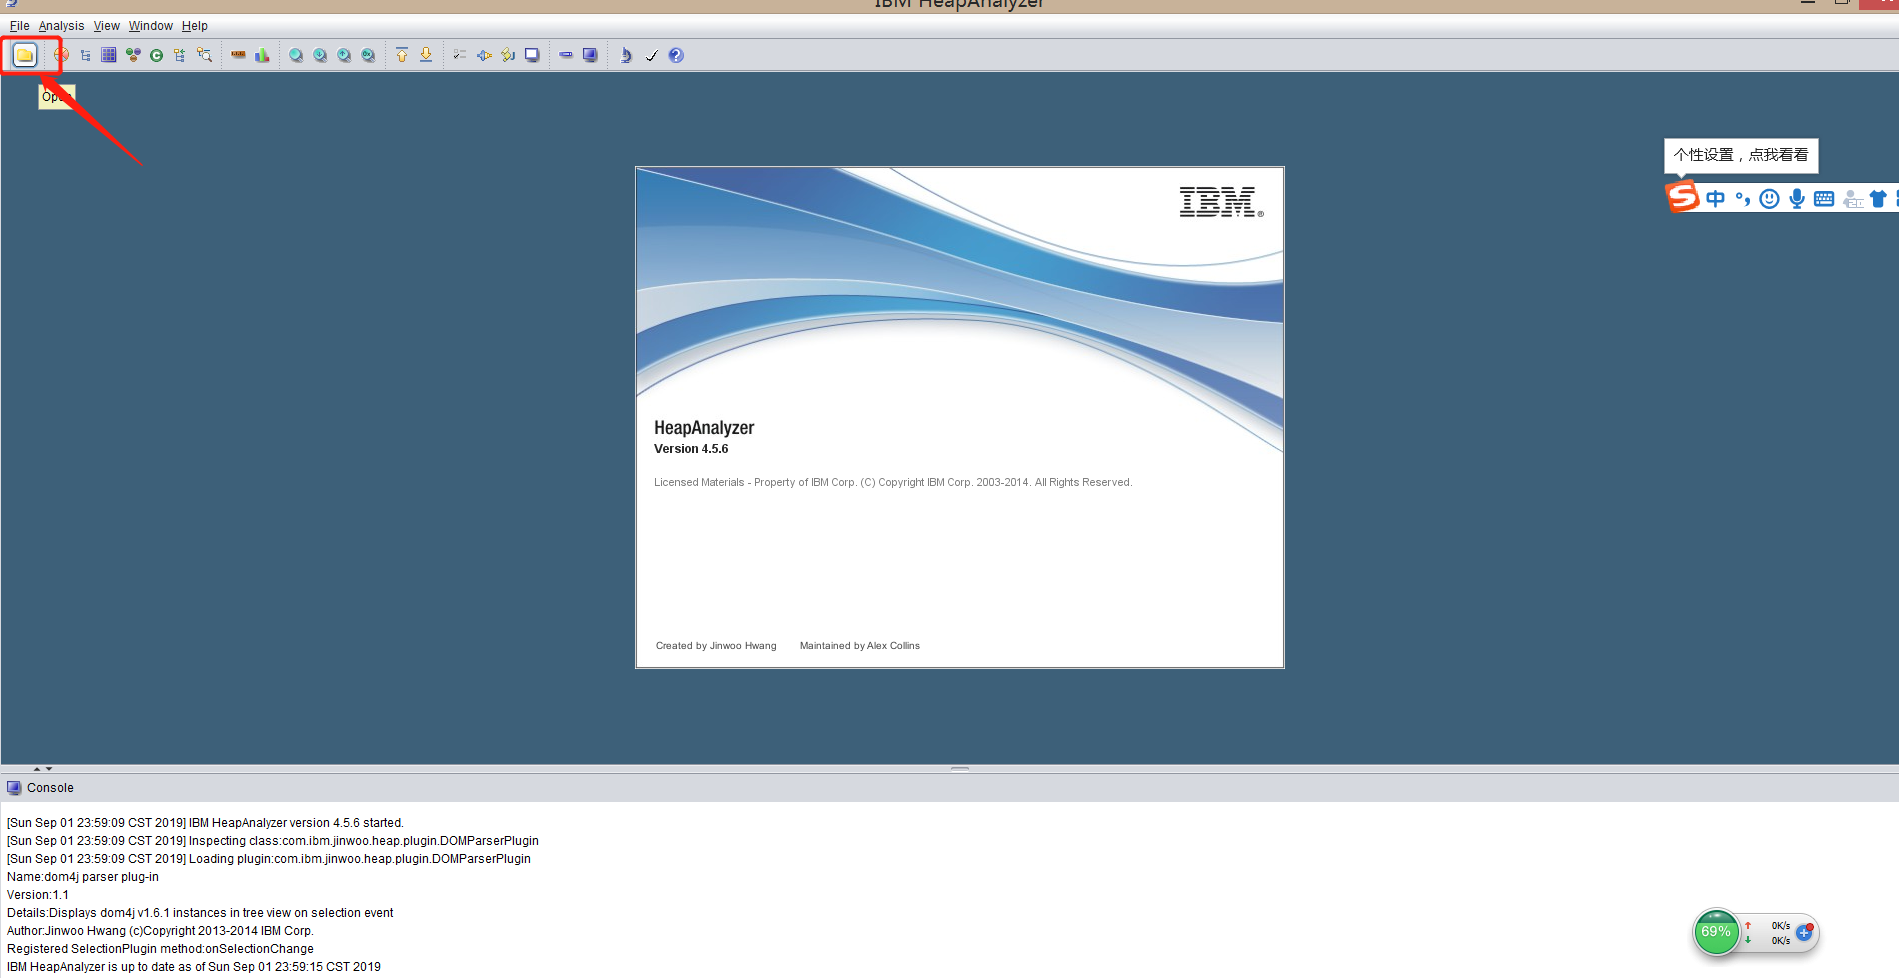This screenshot has height=978, width=1899.
Task: Click the "Inspecting class" console line
Action: (x=273, y=841)
